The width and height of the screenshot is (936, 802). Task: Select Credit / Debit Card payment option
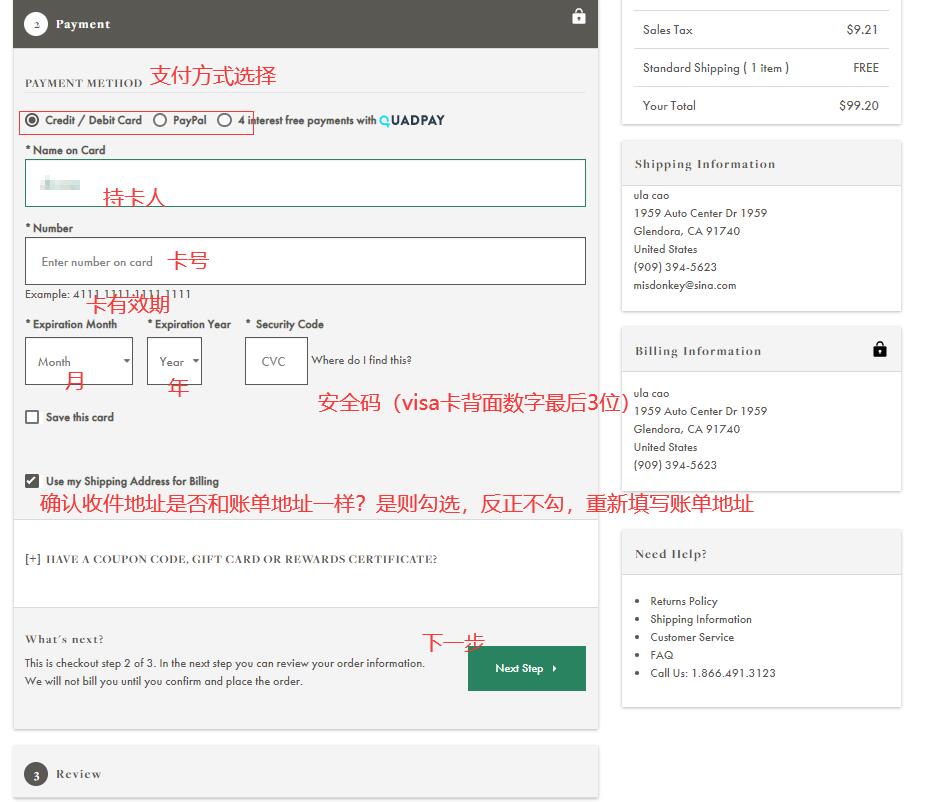(x=33, y=120)
